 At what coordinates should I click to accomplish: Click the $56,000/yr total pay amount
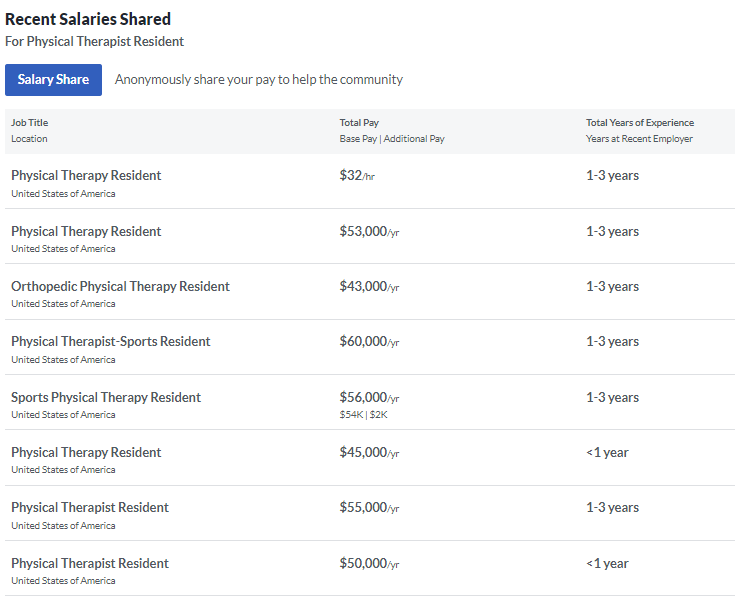[369, 397]
